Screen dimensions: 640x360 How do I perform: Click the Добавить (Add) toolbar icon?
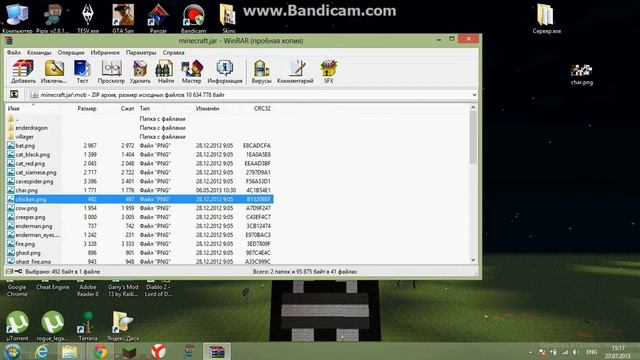click(23, 71)
